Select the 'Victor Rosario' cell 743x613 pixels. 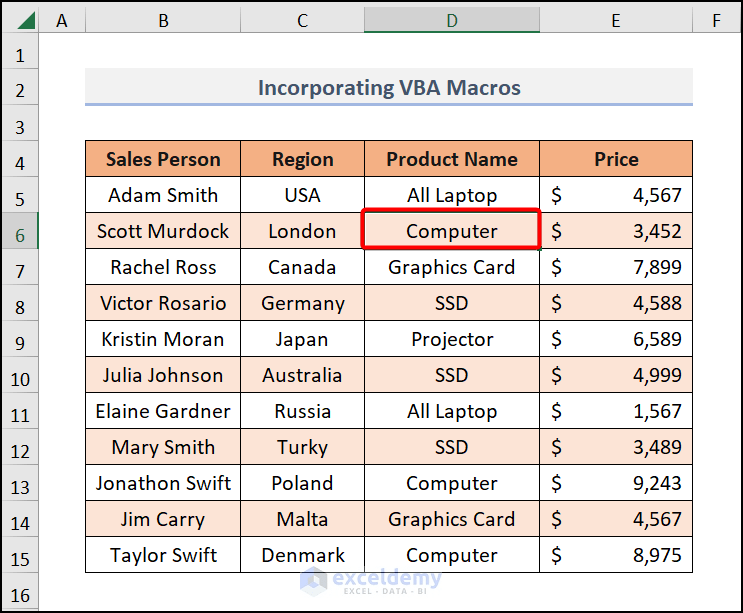coord(163,303)
